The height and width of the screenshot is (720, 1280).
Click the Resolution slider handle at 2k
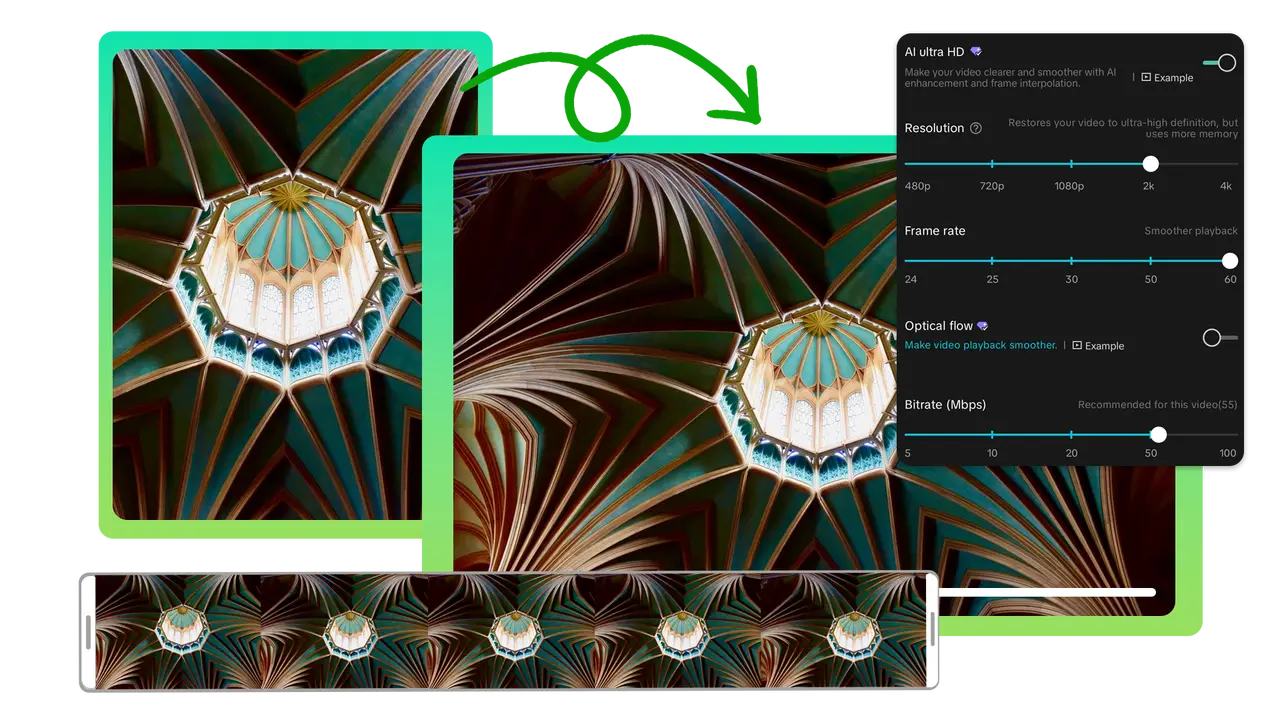point(1150,164)
